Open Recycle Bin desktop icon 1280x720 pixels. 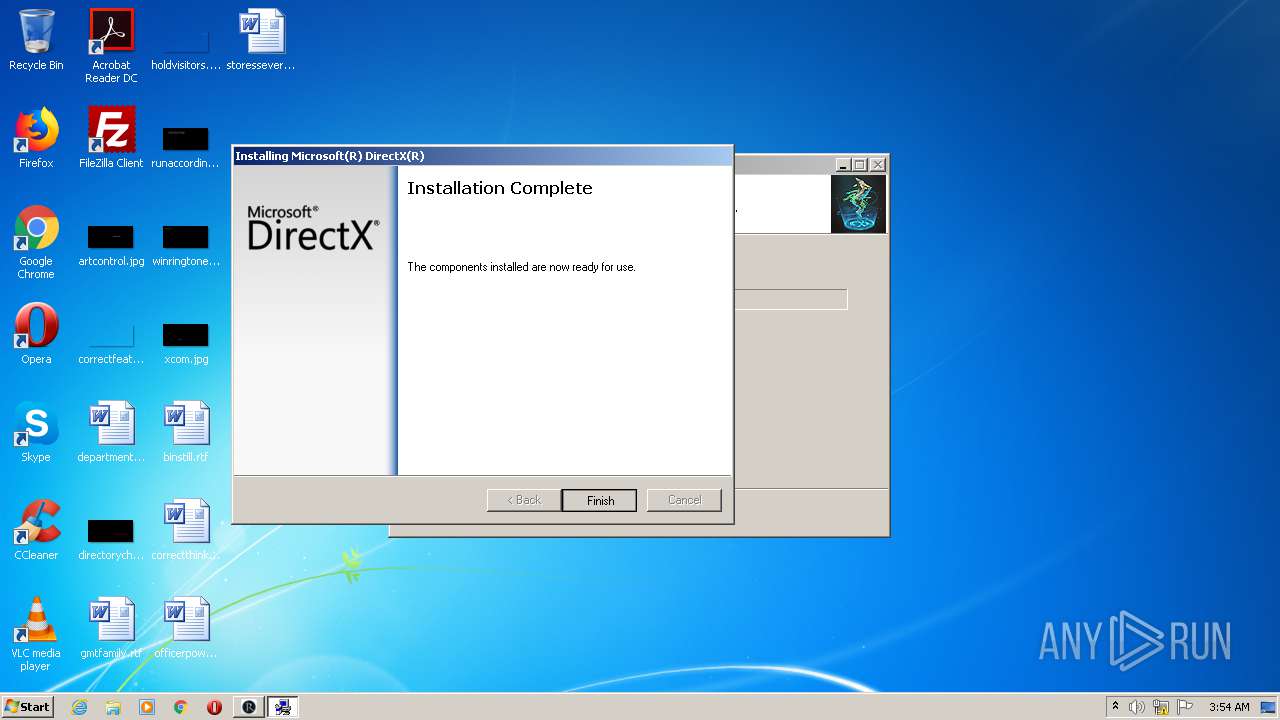(x=36, y=41)
